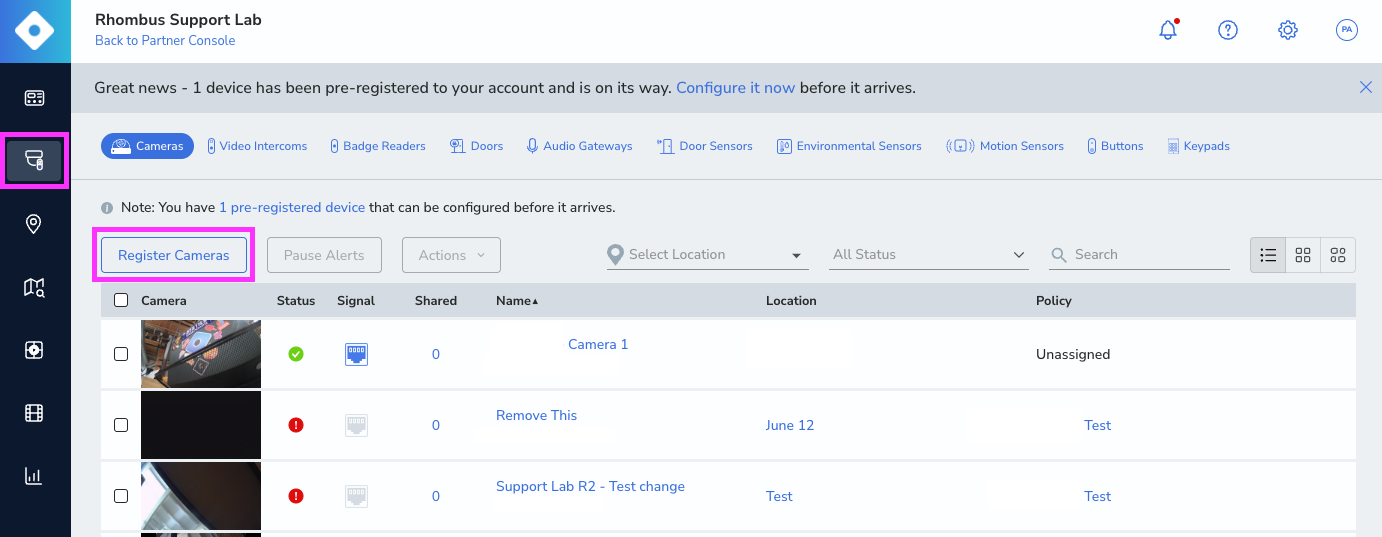Go to the Environmental Sensors tab

pyautogui.click(x=849, y=146)
